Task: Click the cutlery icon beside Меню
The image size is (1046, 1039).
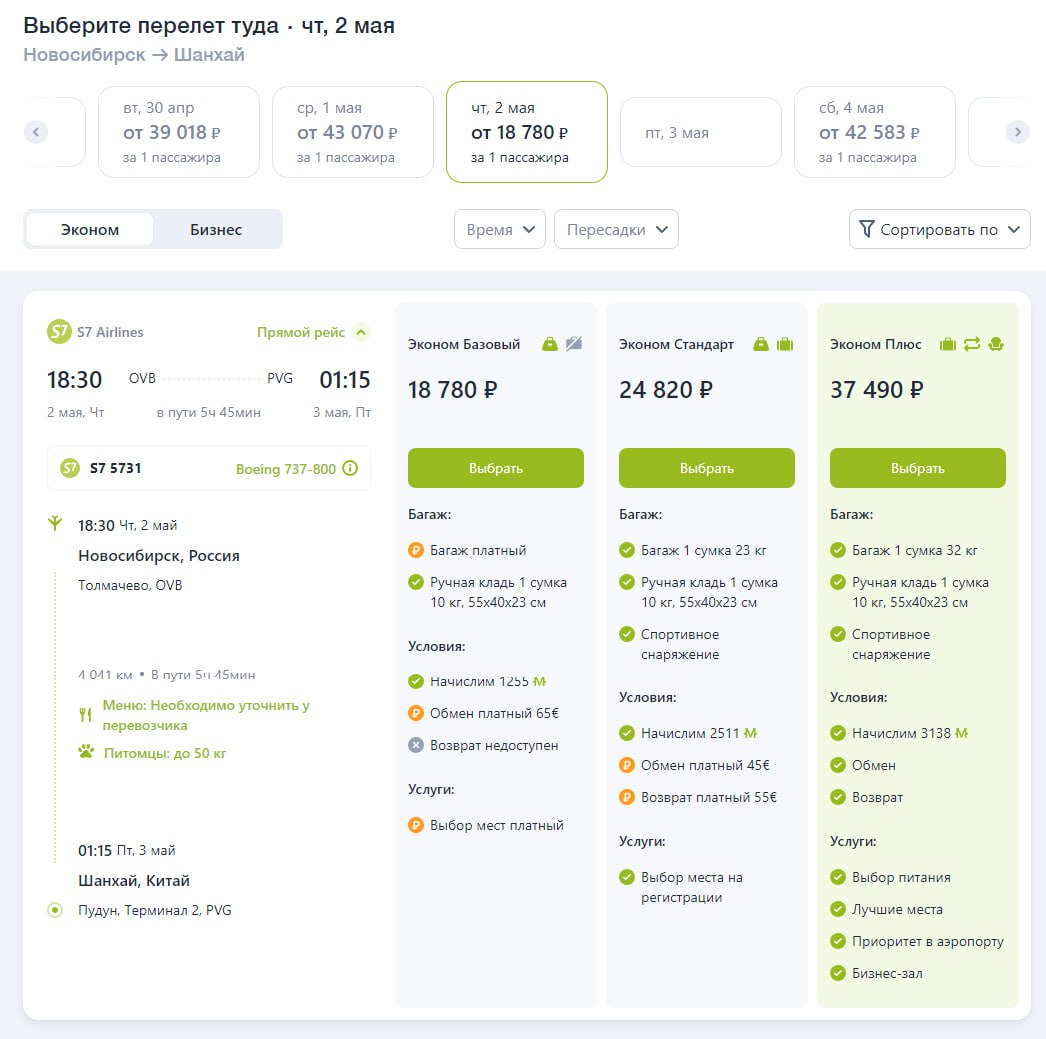Action: (86, 715)
